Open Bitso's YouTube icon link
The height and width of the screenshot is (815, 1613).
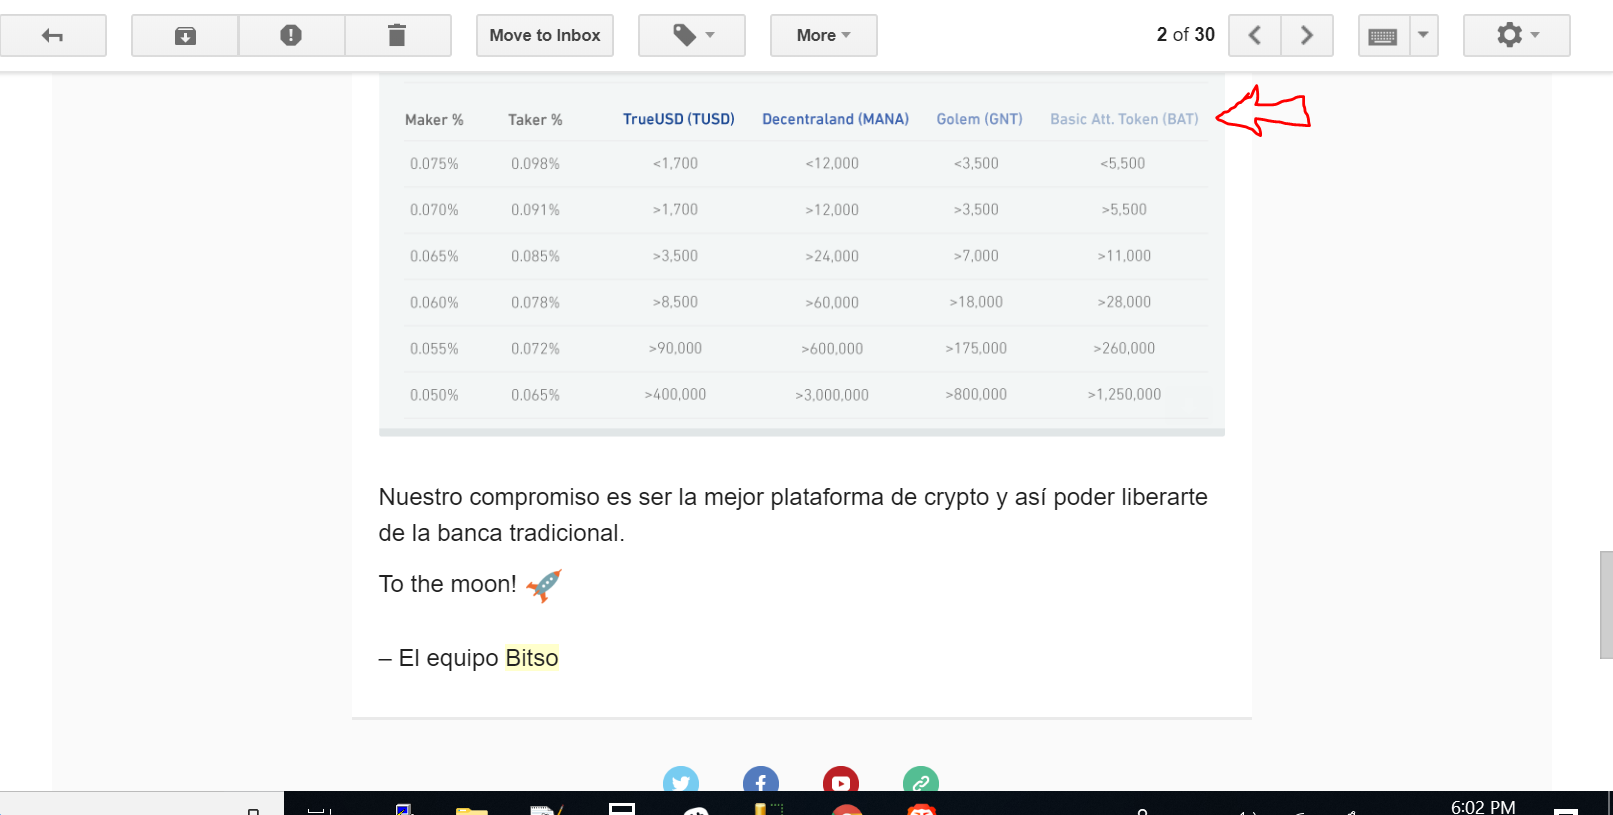point(841,780)
